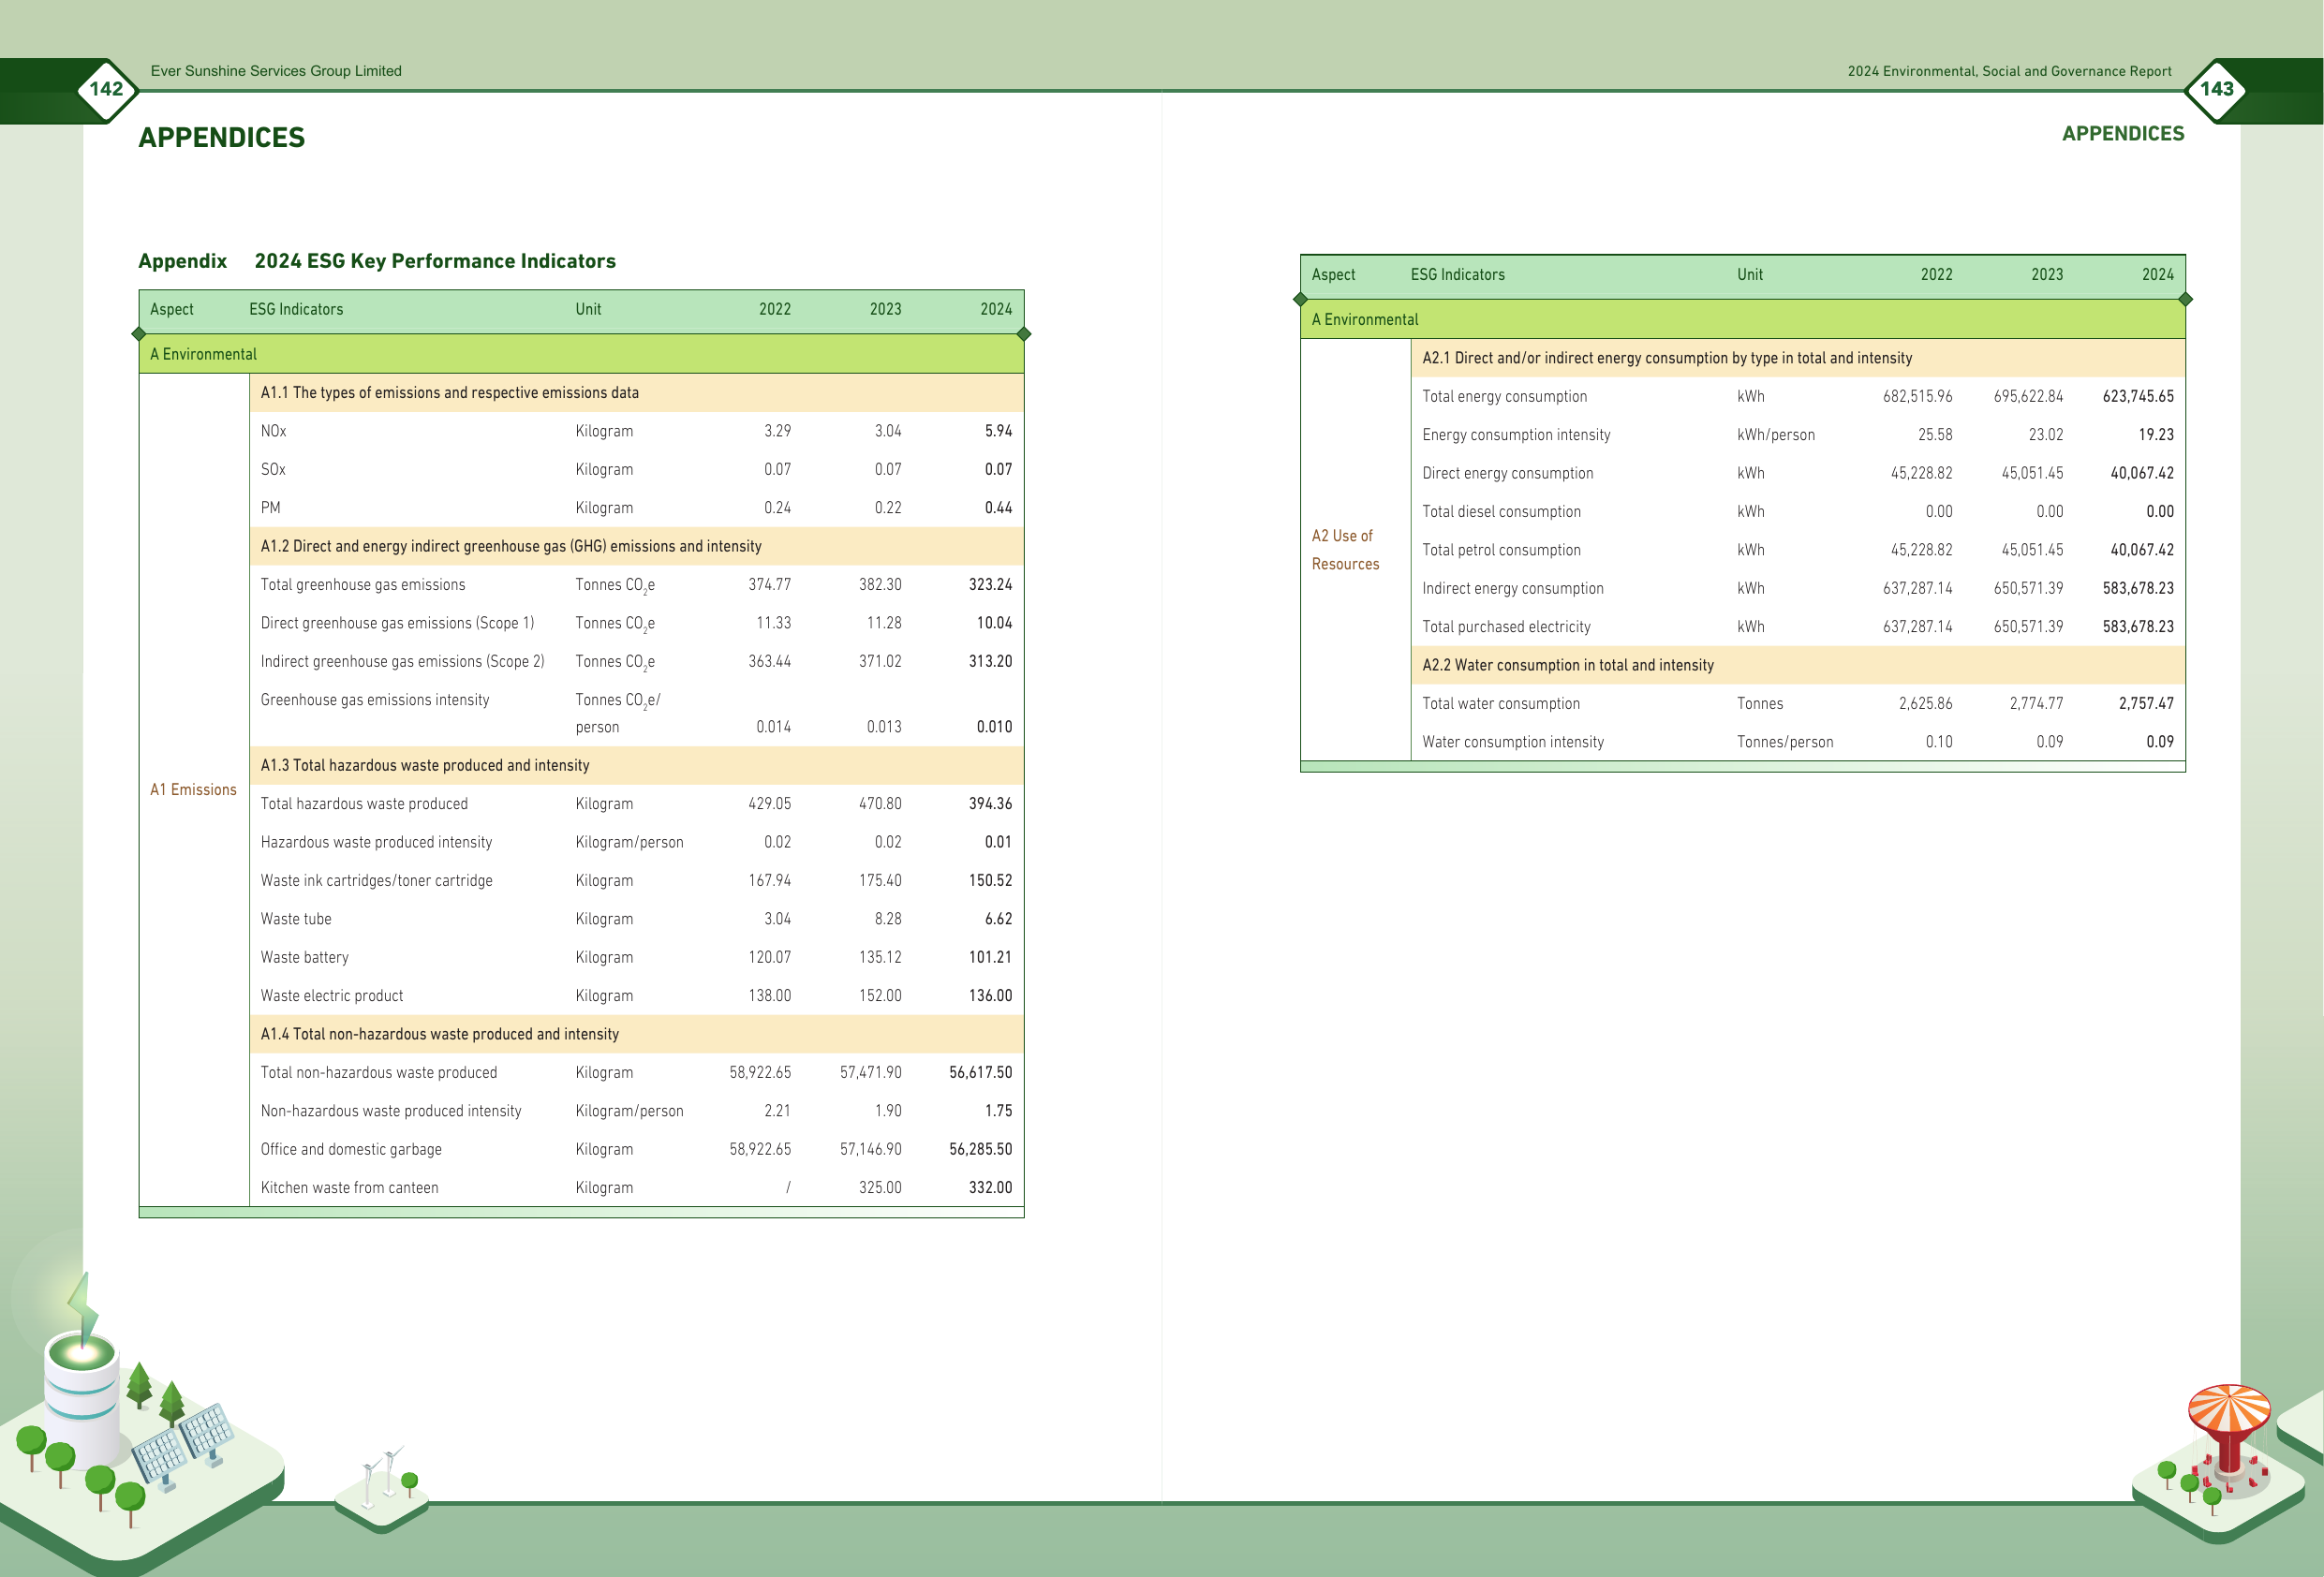Click 'A1.3 Total hazardous waste produced and intensity'
The height and width of the screenshot is (1577, 2324).
coord(636,766)
